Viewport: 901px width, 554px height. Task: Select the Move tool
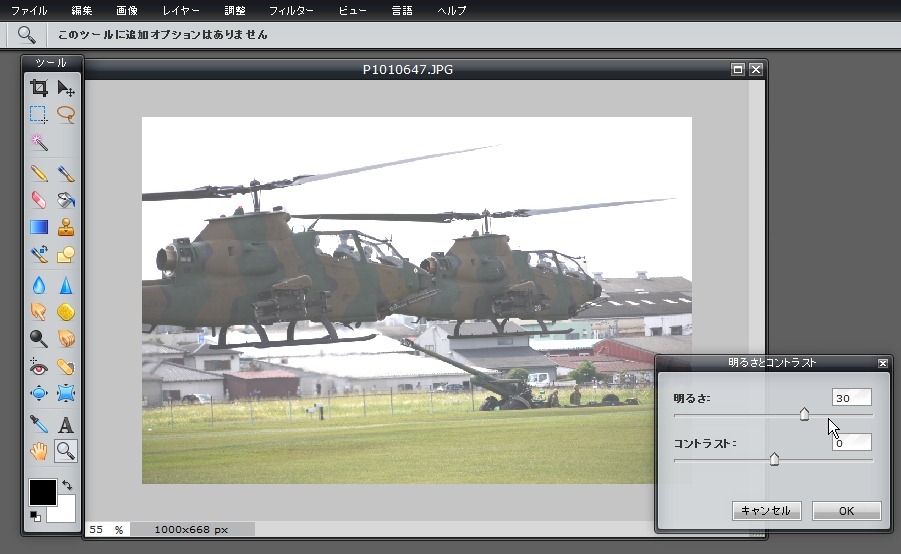pos(66,88)
